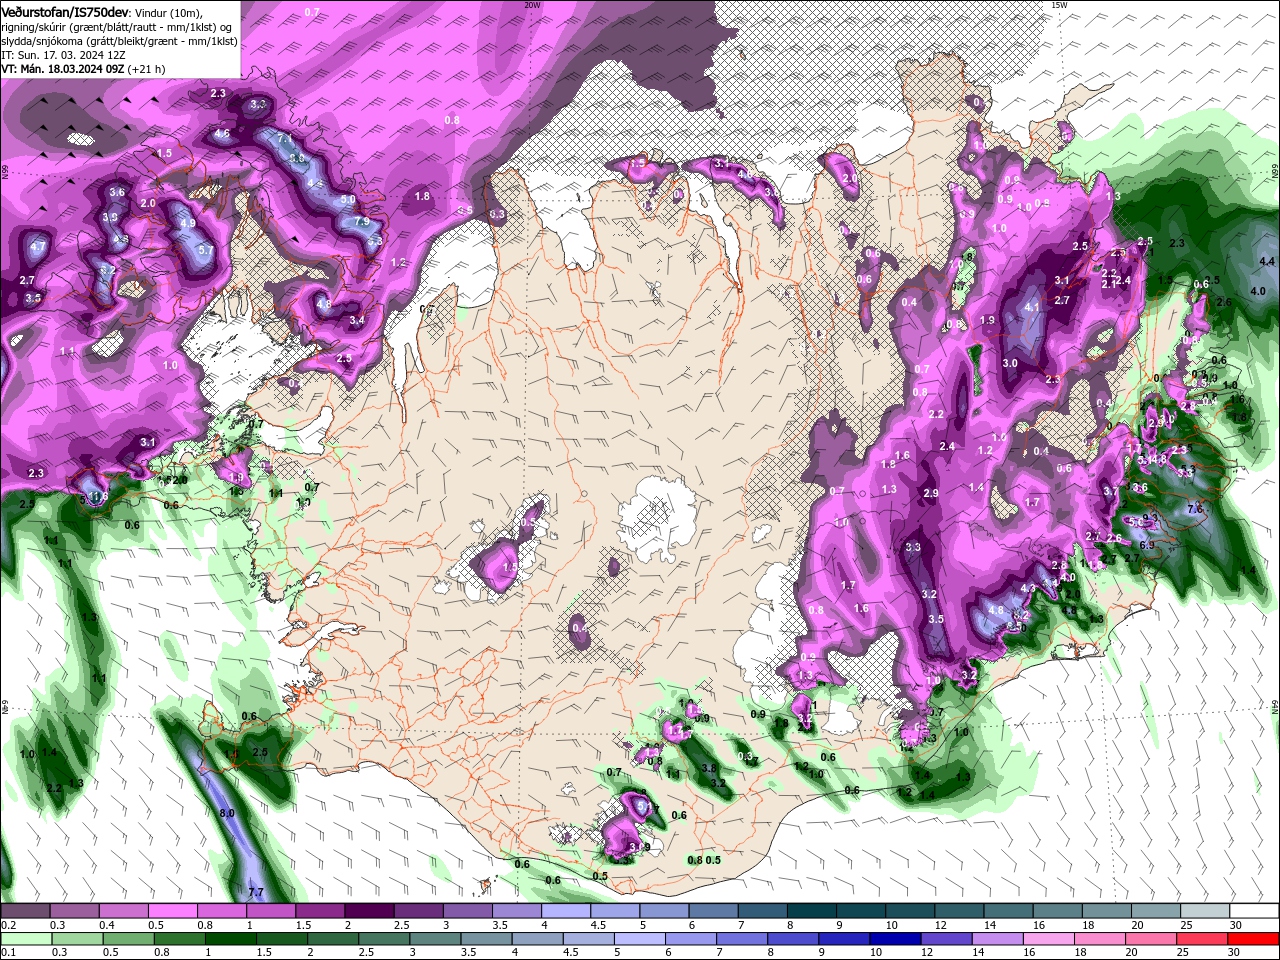Click the dark teal swatch between 8 and 9 in the snow legend
Viewport: 1280px width, 960px height.
(811, 912)
